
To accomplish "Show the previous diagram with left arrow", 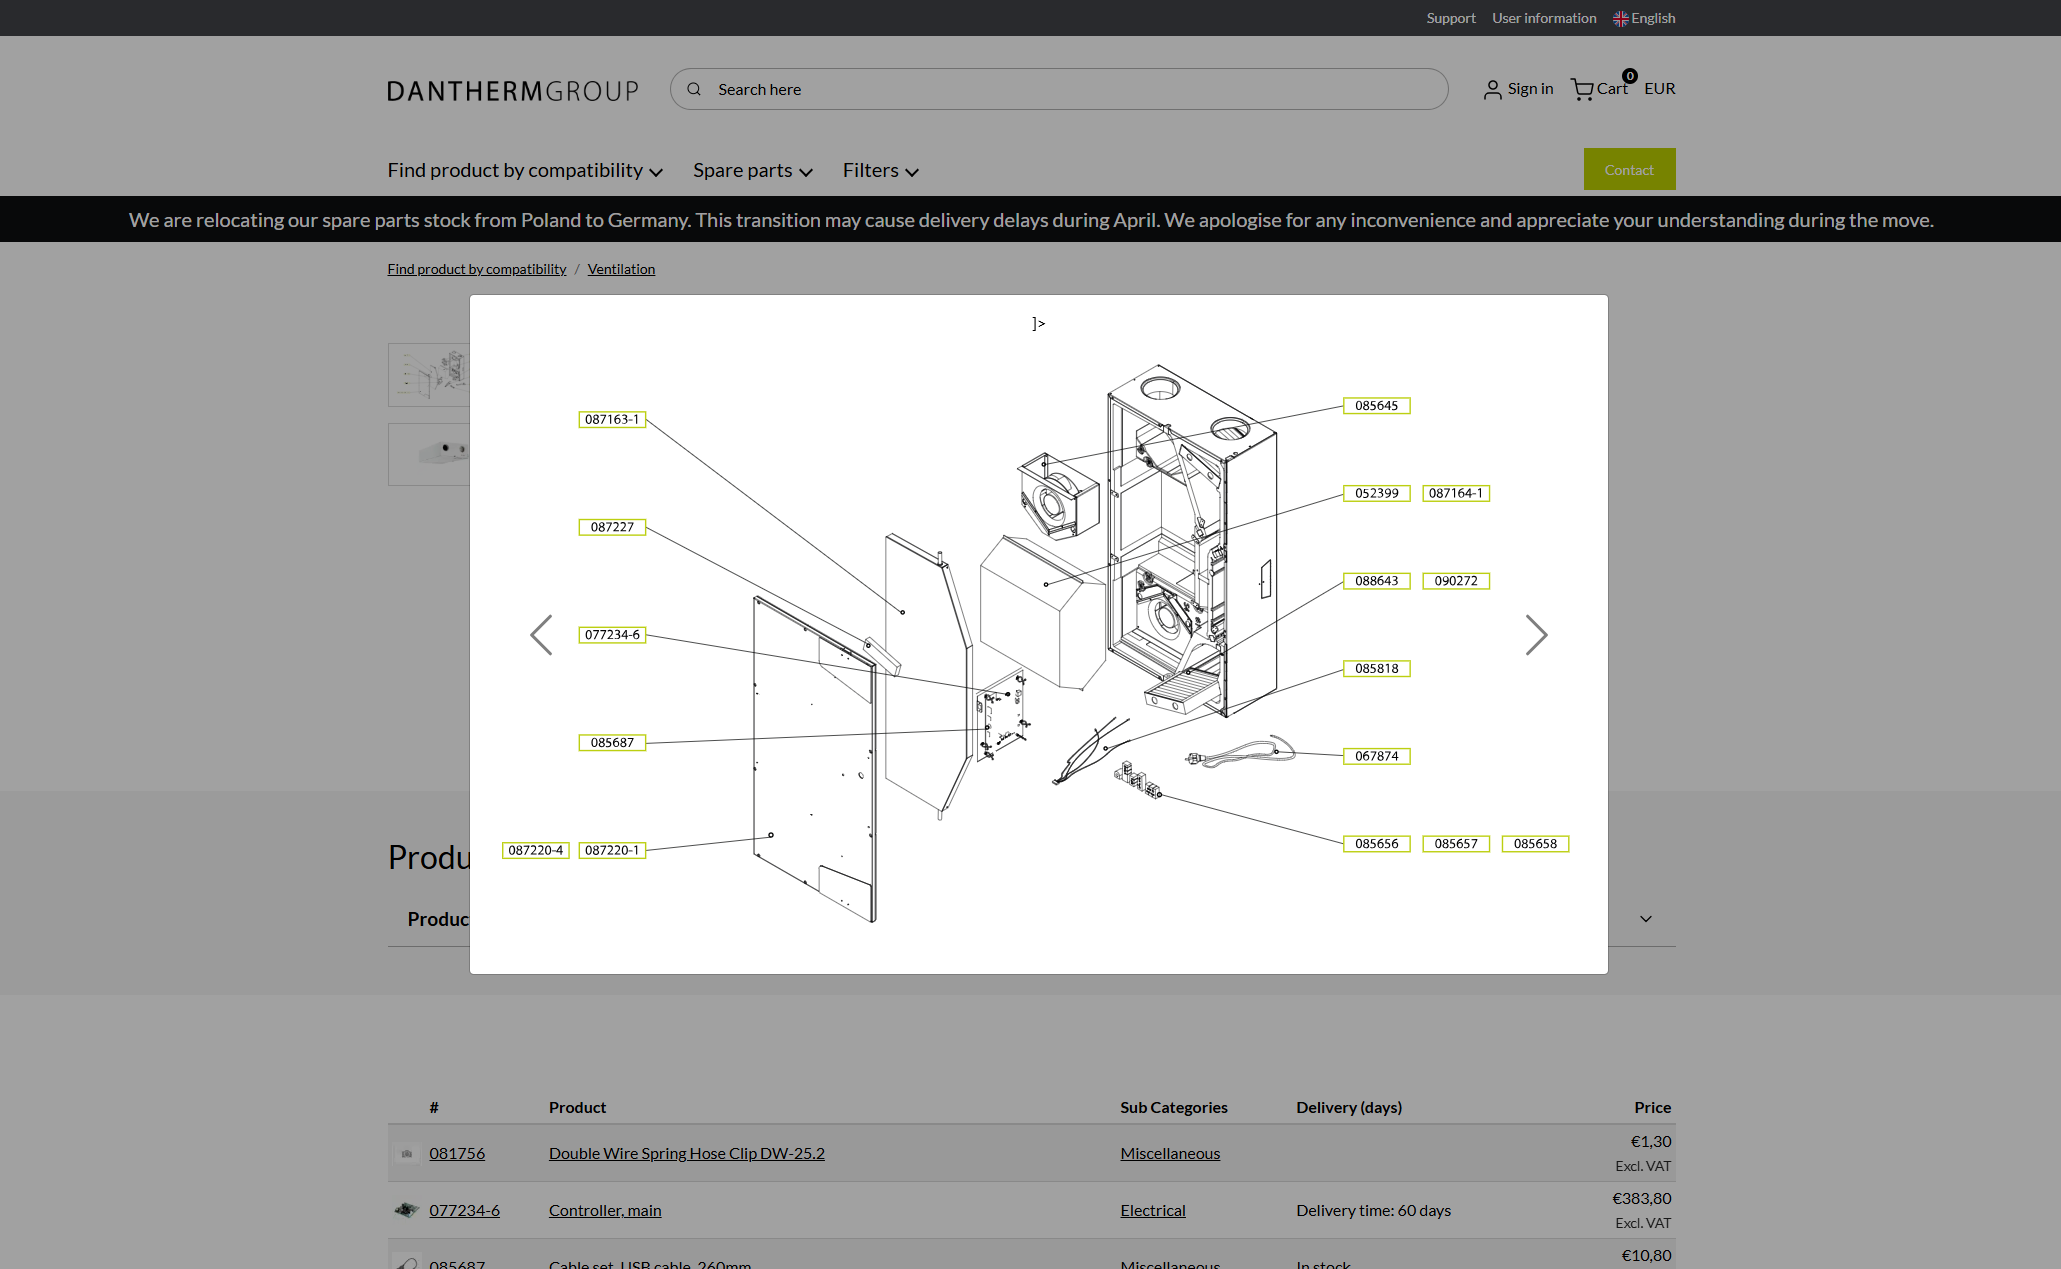I will click(541, 635).
